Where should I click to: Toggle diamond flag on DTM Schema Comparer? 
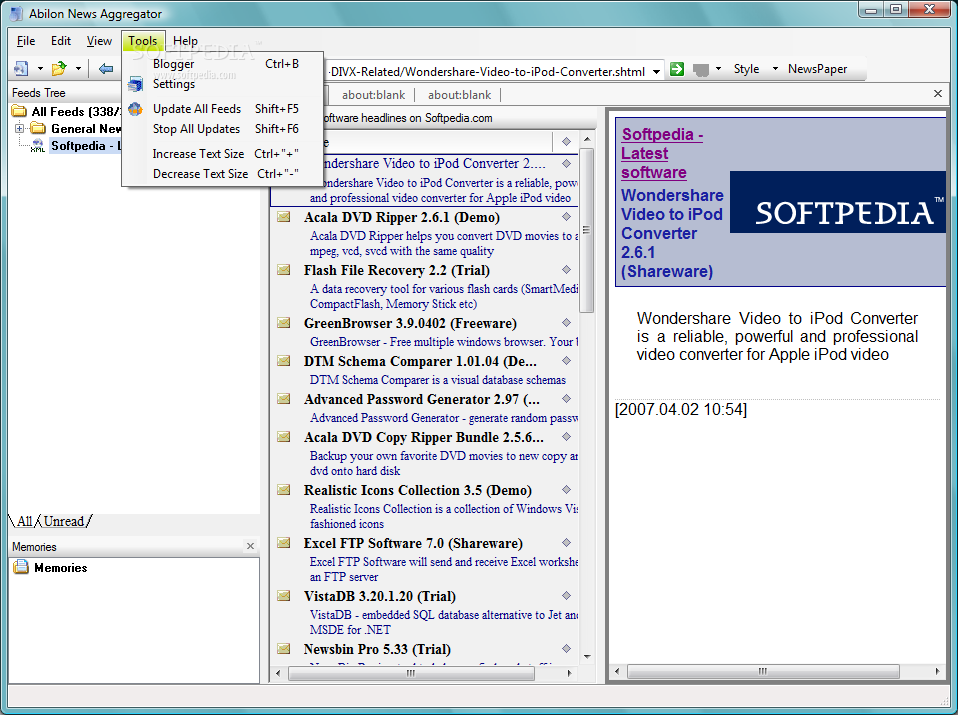566,361
